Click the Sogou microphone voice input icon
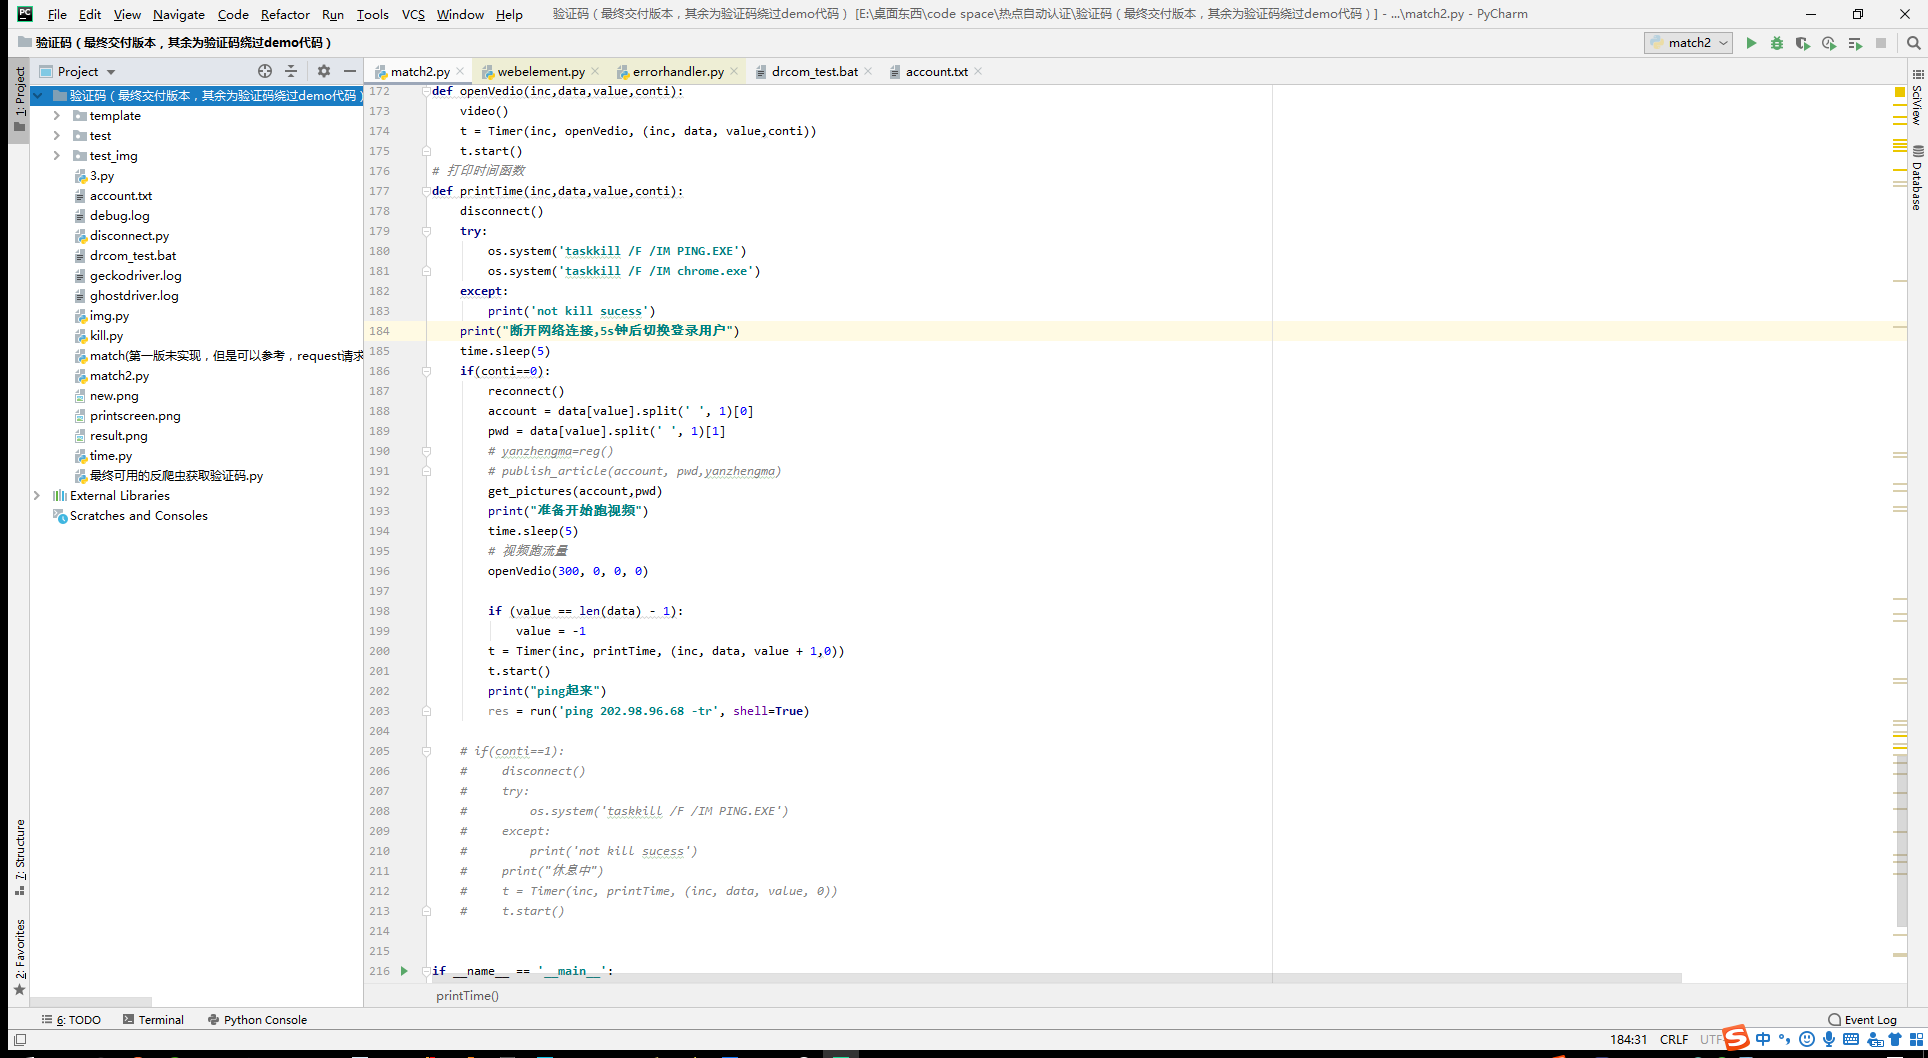Screen dimensions: 1928x1058 coord(1829,1040)
